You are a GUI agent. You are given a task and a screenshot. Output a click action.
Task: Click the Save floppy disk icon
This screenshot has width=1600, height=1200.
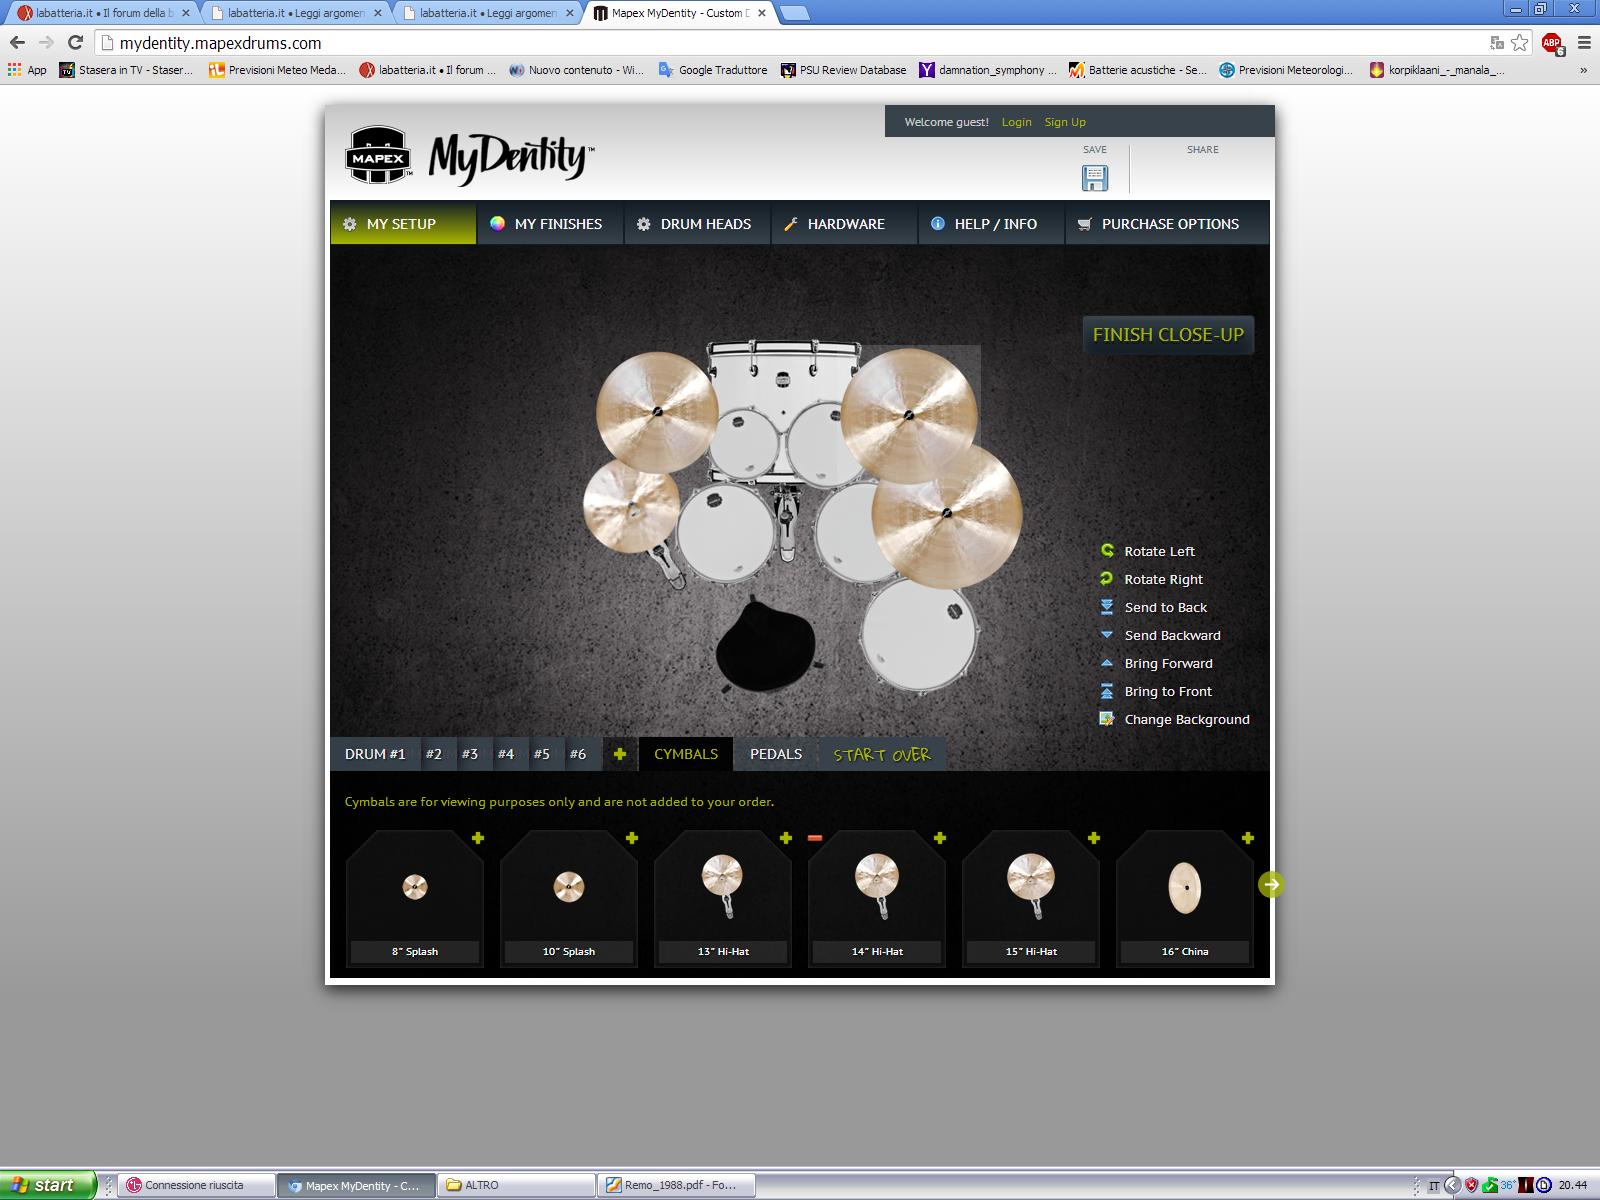(x=1095, y=178)
